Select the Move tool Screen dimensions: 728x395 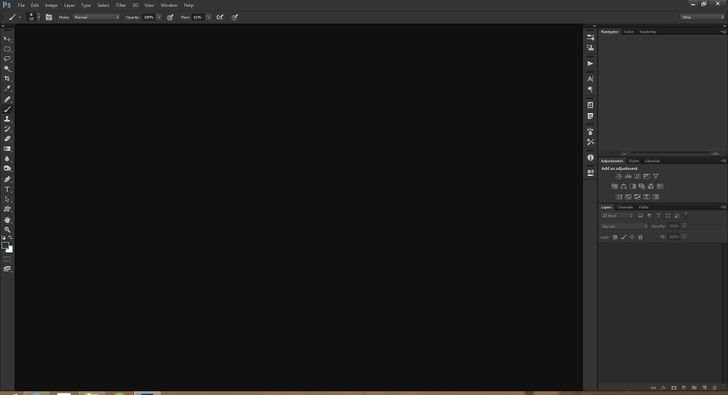pyautogui.click(x=7, y=39)
